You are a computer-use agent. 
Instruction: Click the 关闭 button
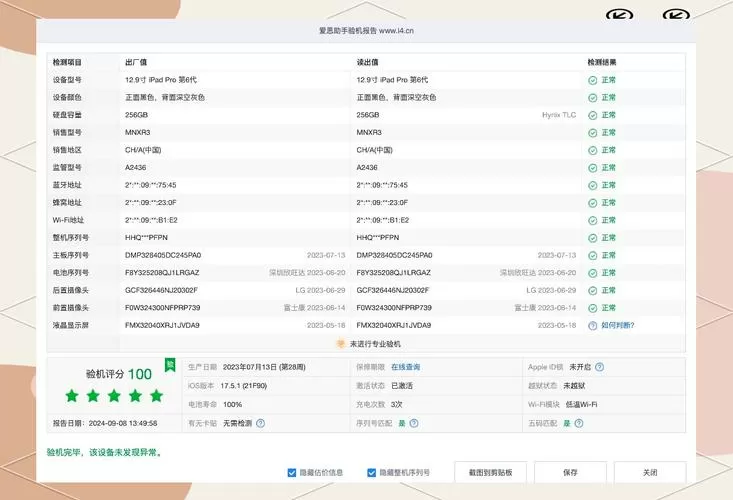point(650,472)
